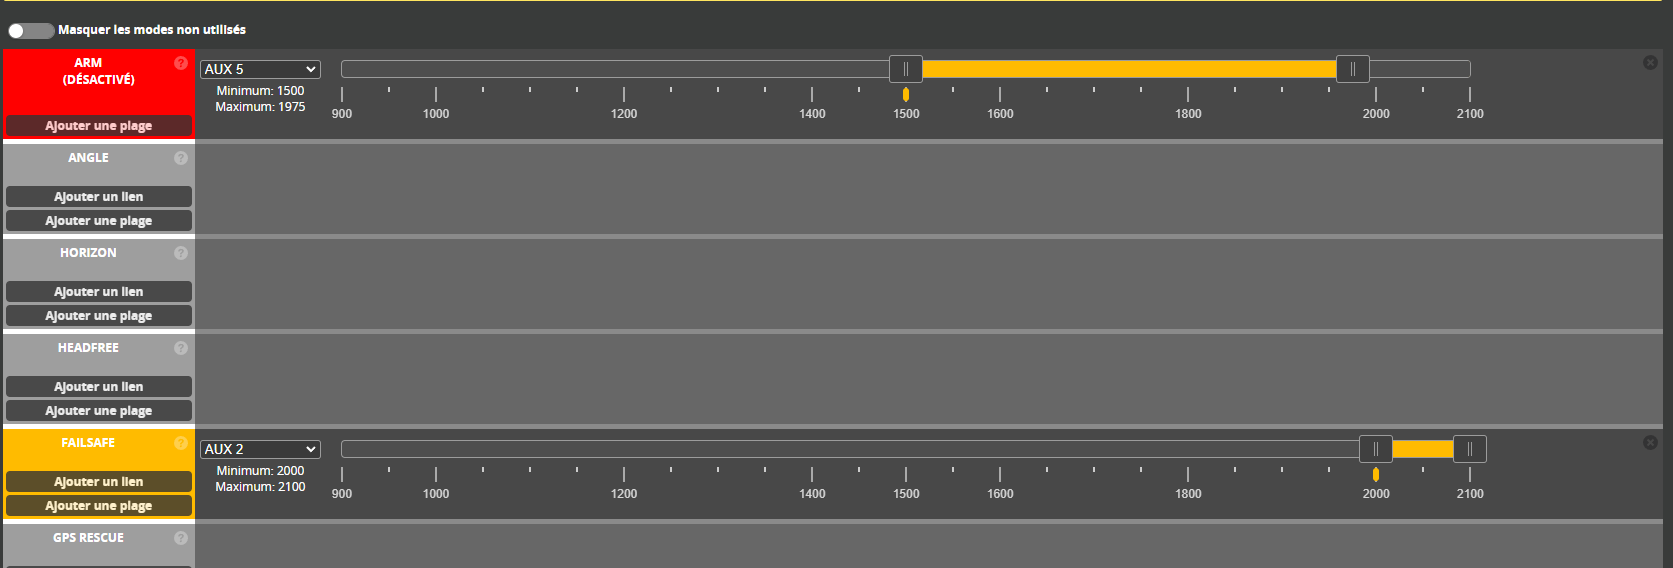
Task: Toggle 'Masquer les modes non utilisés' switch
Action: pyautogui.click(x=31, y=31)
